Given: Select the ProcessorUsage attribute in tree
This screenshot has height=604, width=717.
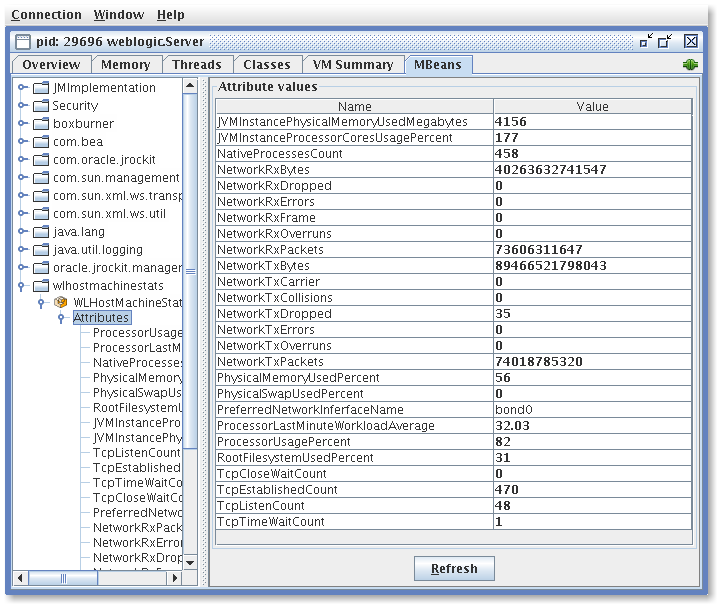Looking at the screenshot, I should point(138,333).
